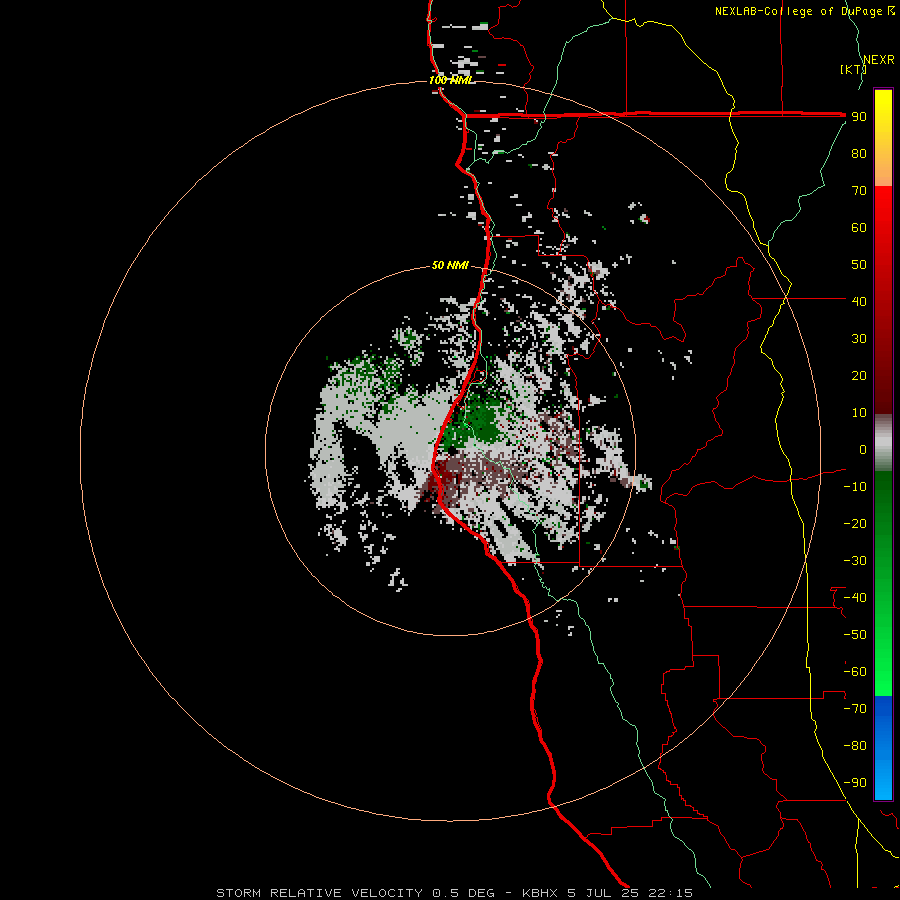The width and height of the screenshot is (900, 900).
Task: Select the 70 value on the velocity scale
Action: 859,191
